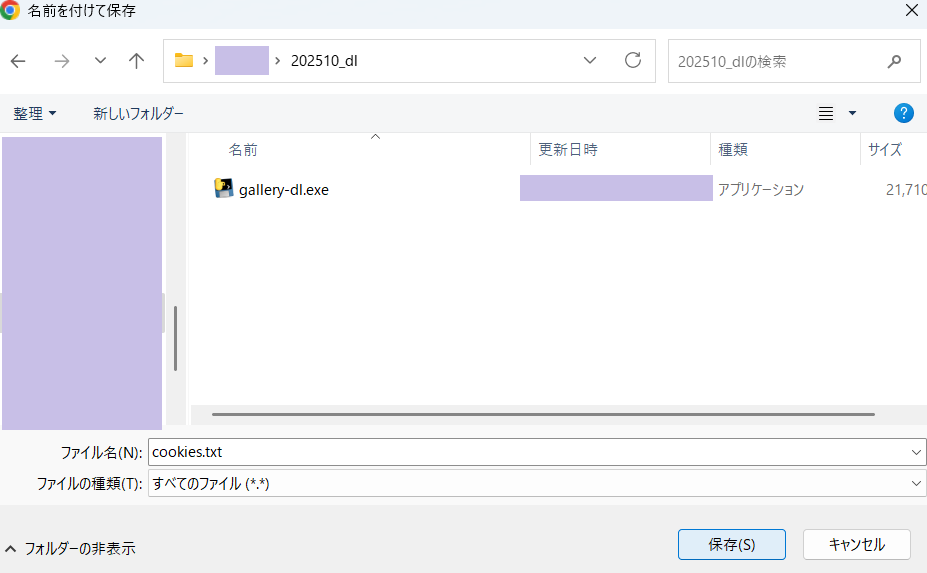
Task: Click the Chrome icon in title bar
Action: 9,10
